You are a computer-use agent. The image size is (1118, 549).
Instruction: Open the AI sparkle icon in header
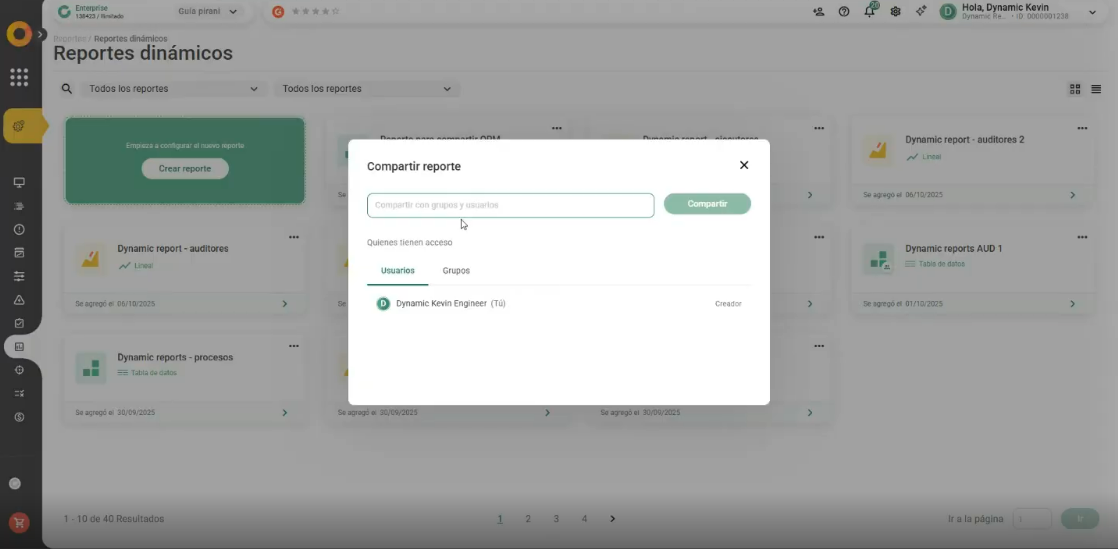coord(920,12)
